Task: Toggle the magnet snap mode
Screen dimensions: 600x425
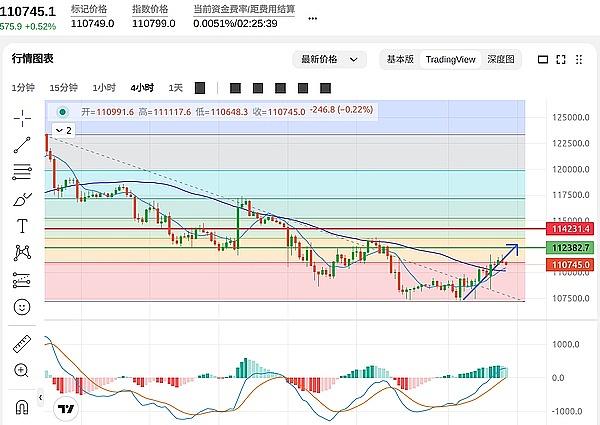Action: [22, 405]
